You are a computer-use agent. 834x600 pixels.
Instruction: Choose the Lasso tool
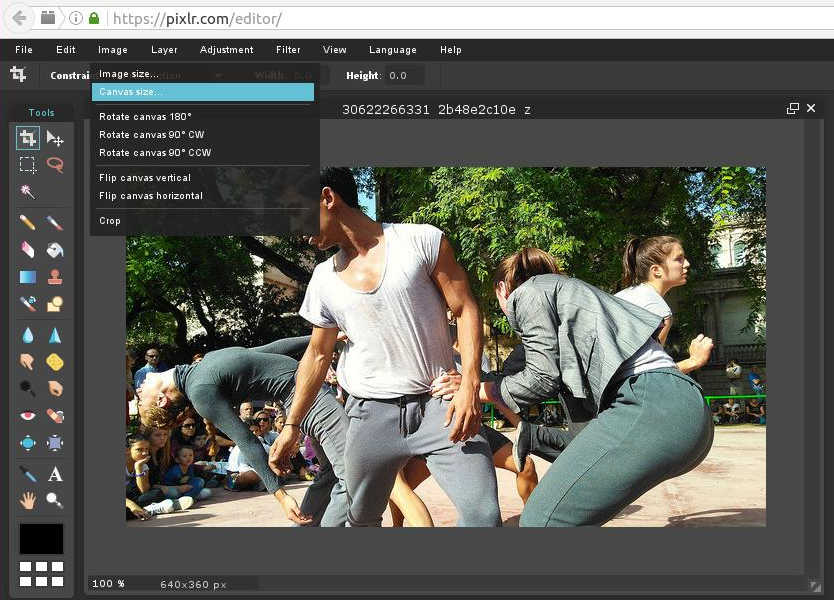(x=55, y=165)
